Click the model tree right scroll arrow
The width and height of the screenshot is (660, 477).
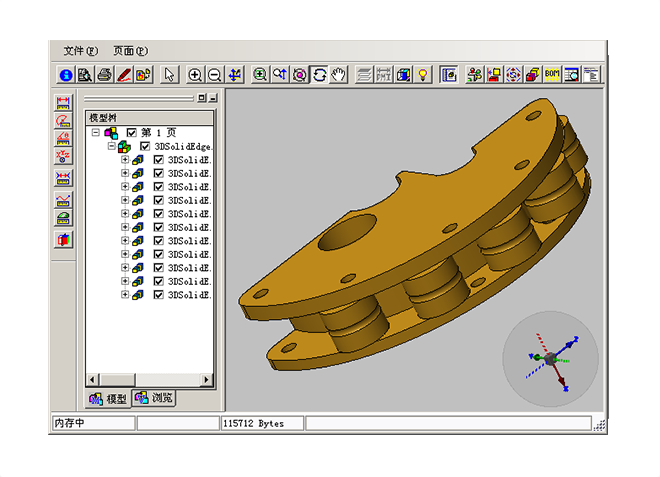(207, 380)
